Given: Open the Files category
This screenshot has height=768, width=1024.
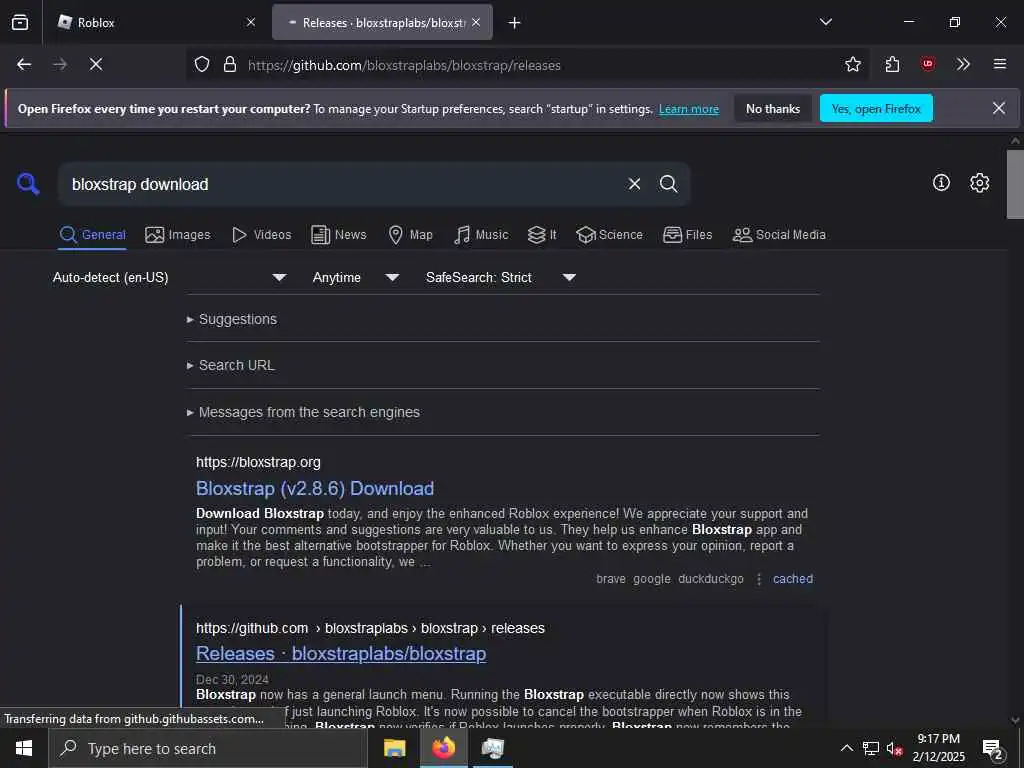Looking at the screenshot, I should coord(688,235).
